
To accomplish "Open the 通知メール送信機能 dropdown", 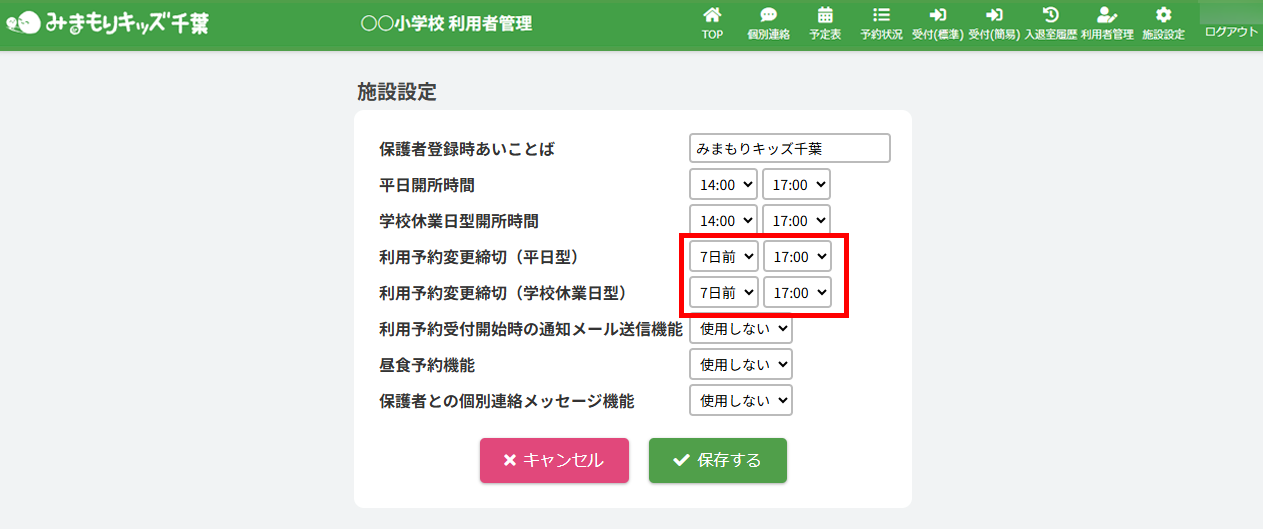I will [741, 328].
